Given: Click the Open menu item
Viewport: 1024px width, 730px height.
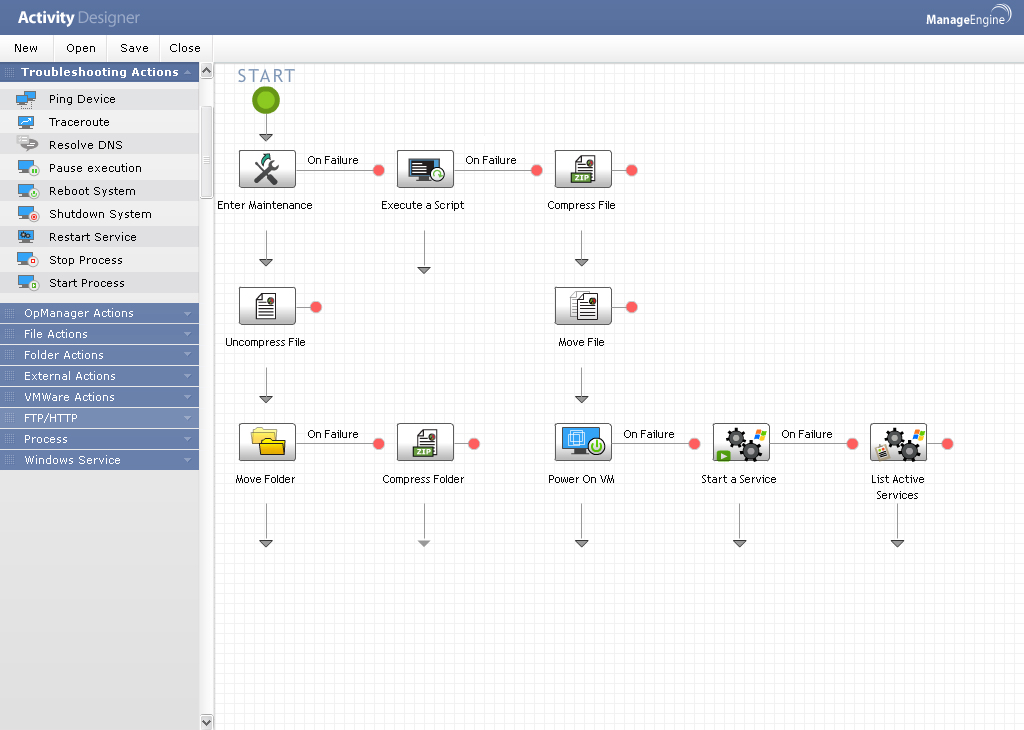Looking at the screenshot, I should point(81,48).
